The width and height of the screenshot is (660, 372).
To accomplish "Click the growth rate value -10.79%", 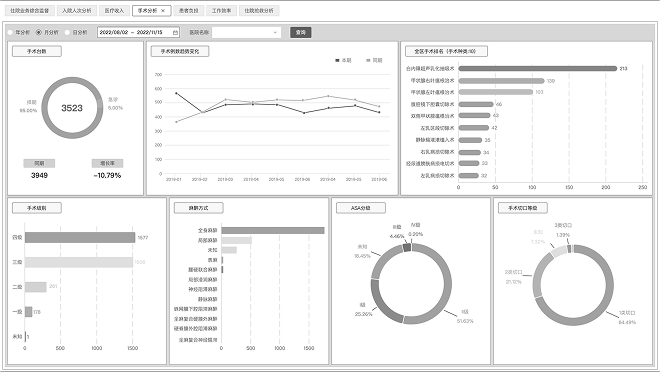I will click(x=107, y=175).
